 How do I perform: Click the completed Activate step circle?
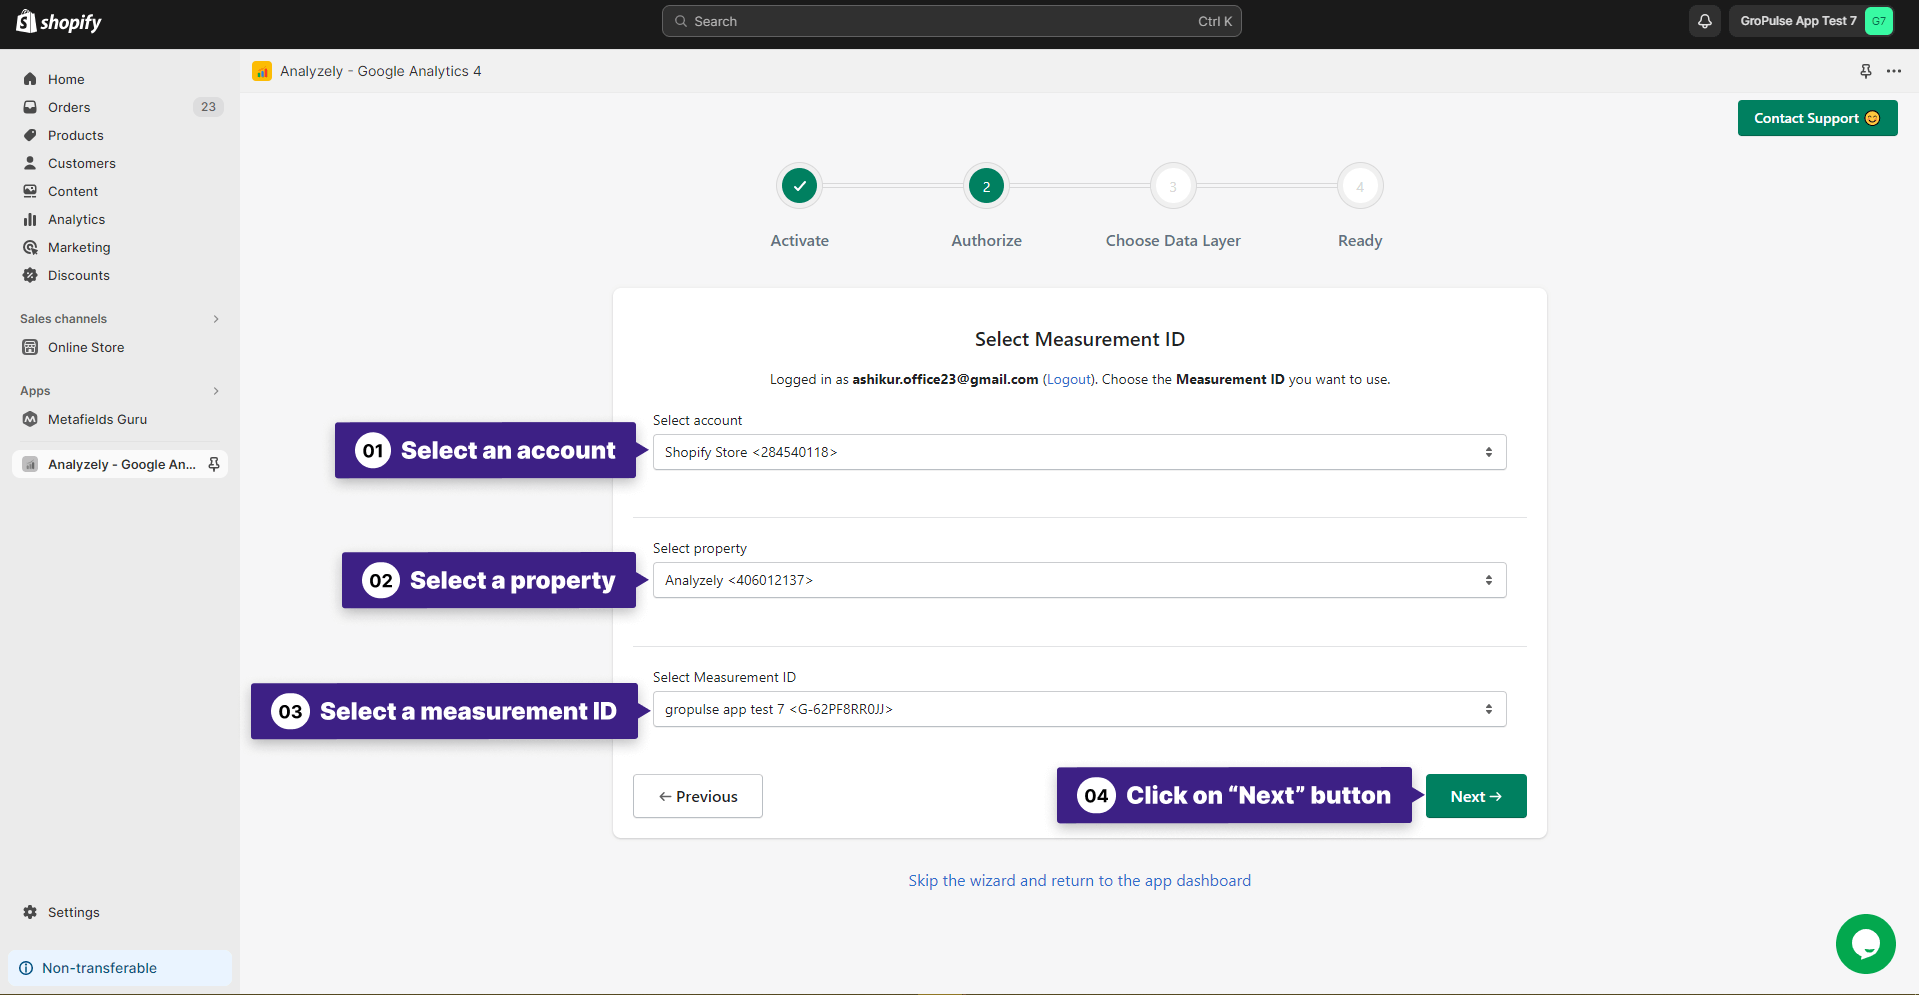tap(800, 186)
